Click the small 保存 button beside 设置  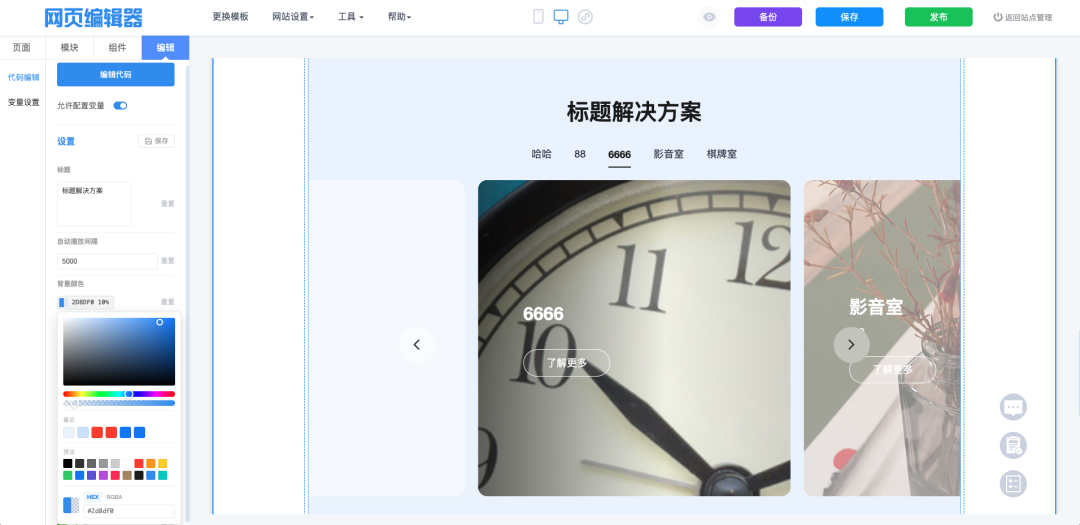click(156, 141)
